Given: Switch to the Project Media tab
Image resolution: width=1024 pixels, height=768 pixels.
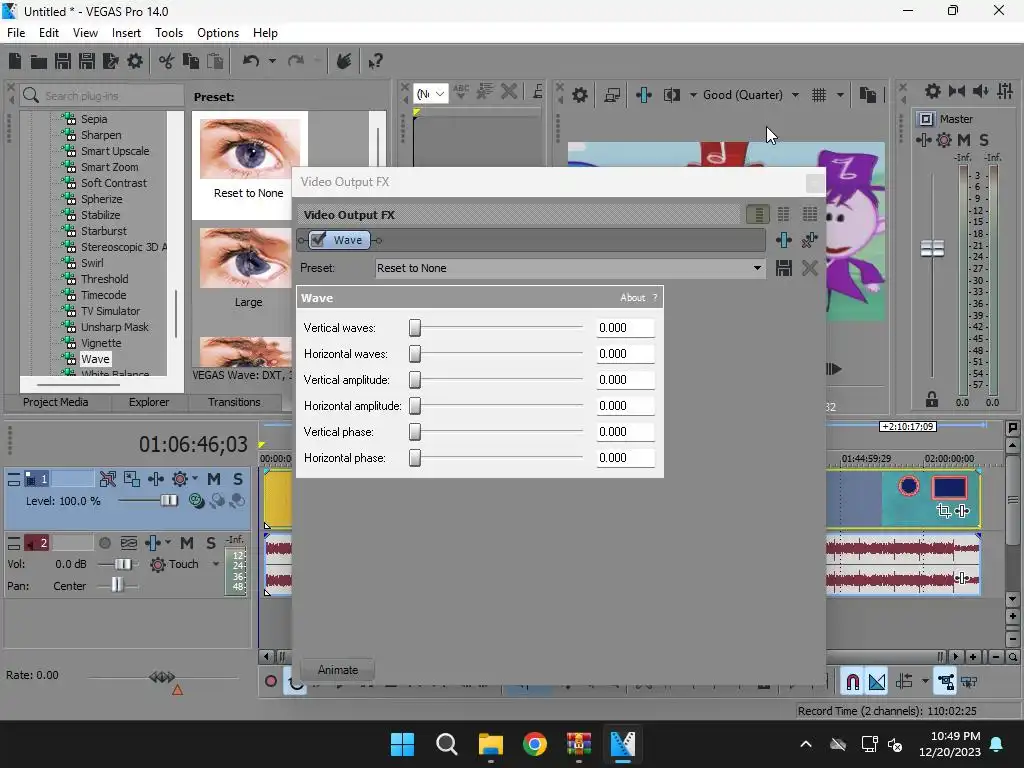Looking at the screenshot, I should point(56,402).
